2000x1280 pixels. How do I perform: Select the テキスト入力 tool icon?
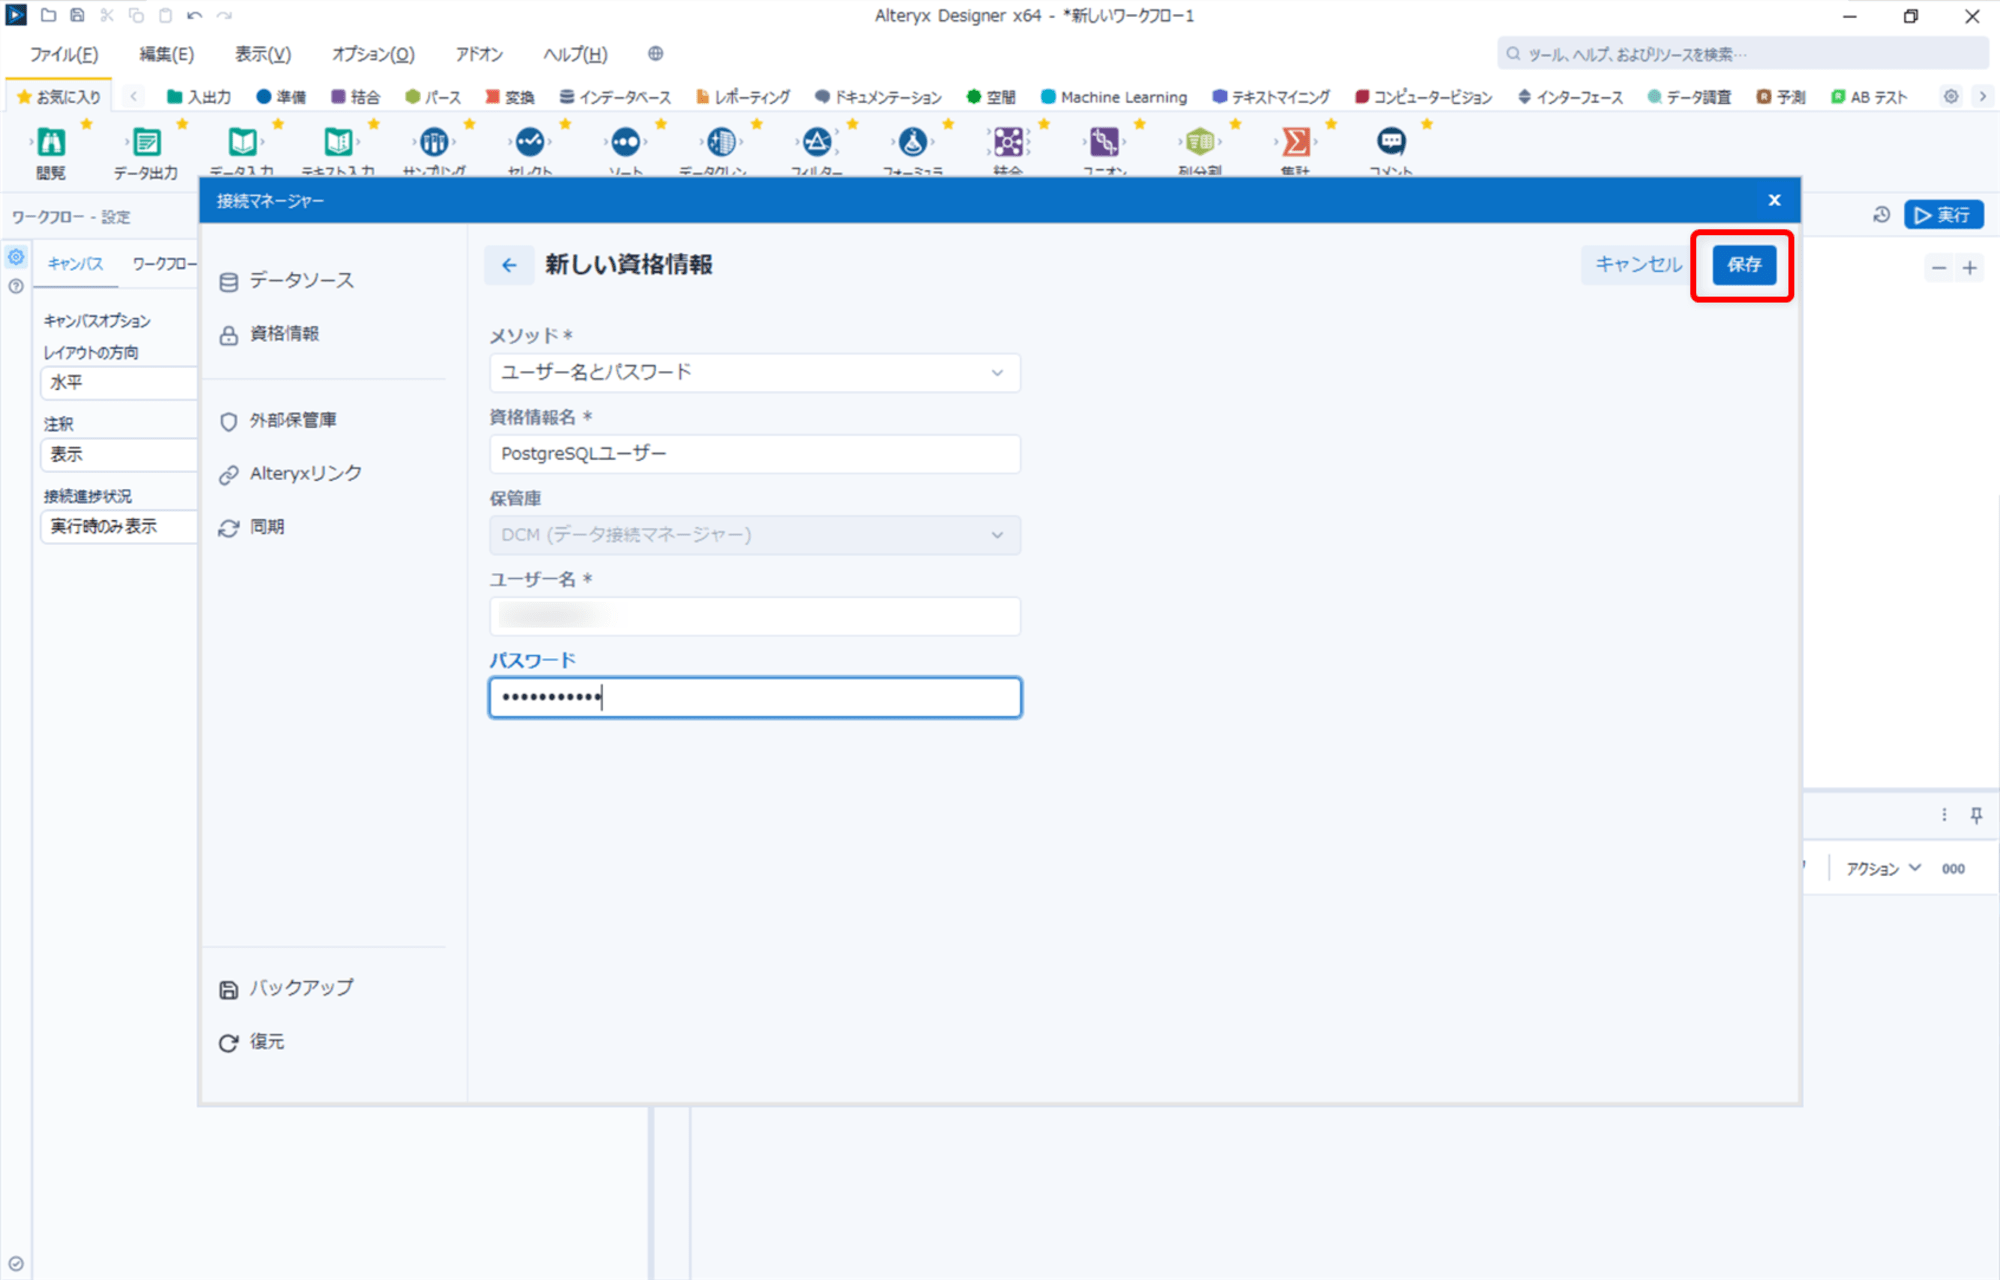click(x=338, y=143)
